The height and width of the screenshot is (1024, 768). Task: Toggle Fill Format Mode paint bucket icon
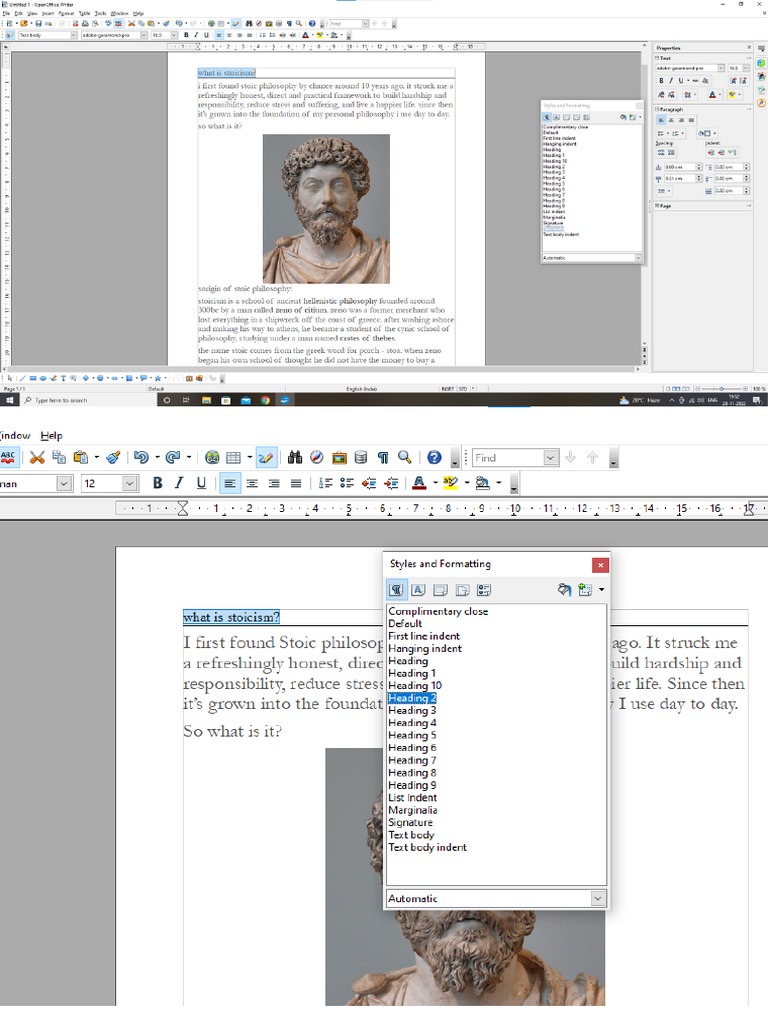pyautogui.click(x=564, y=590)
